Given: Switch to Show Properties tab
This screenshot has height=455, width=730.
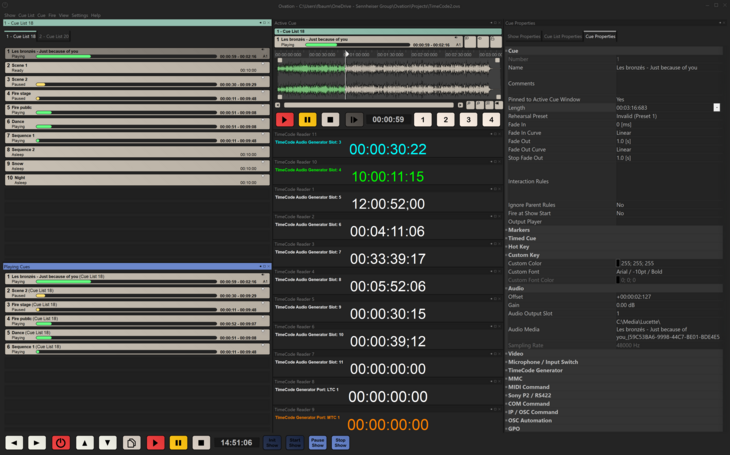Looking at the screenshot, I should [x=524, y=36].
